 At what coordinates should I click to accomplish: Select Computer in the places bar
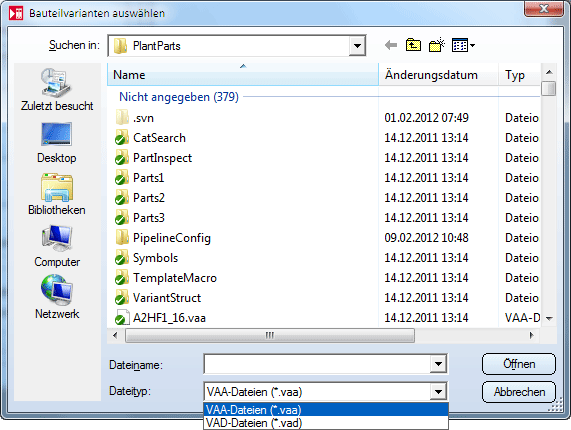pyautogui.click(x=57, y=246)
